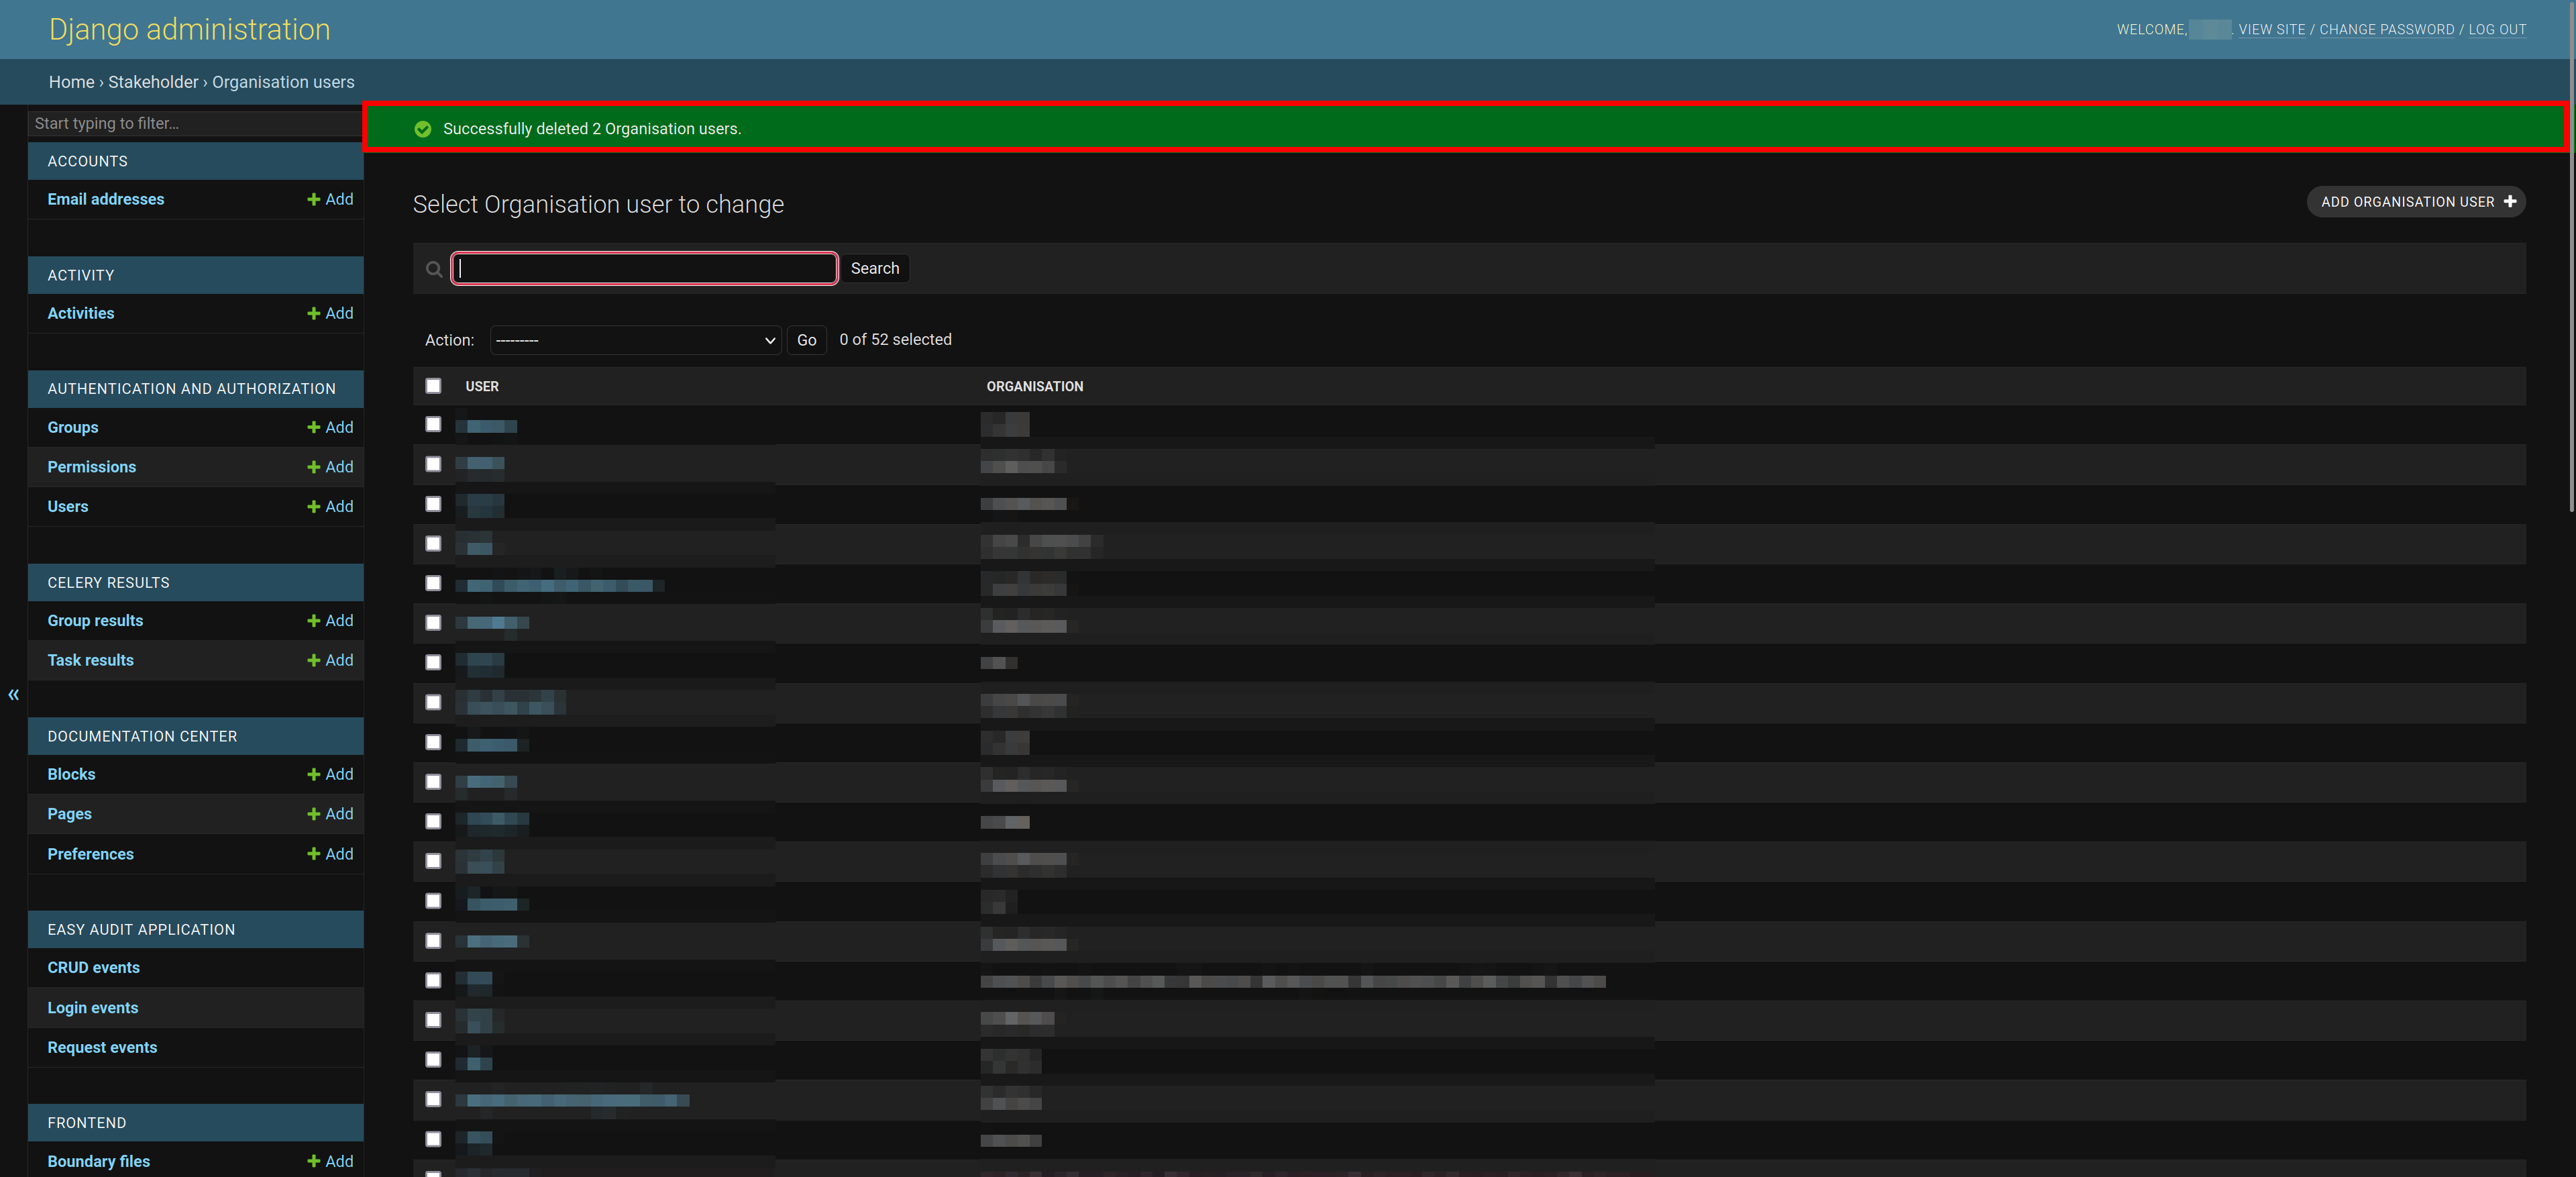Expand the Action dropdown menu
Viewport: 2576px width, 1177px height.
(633, 339)
